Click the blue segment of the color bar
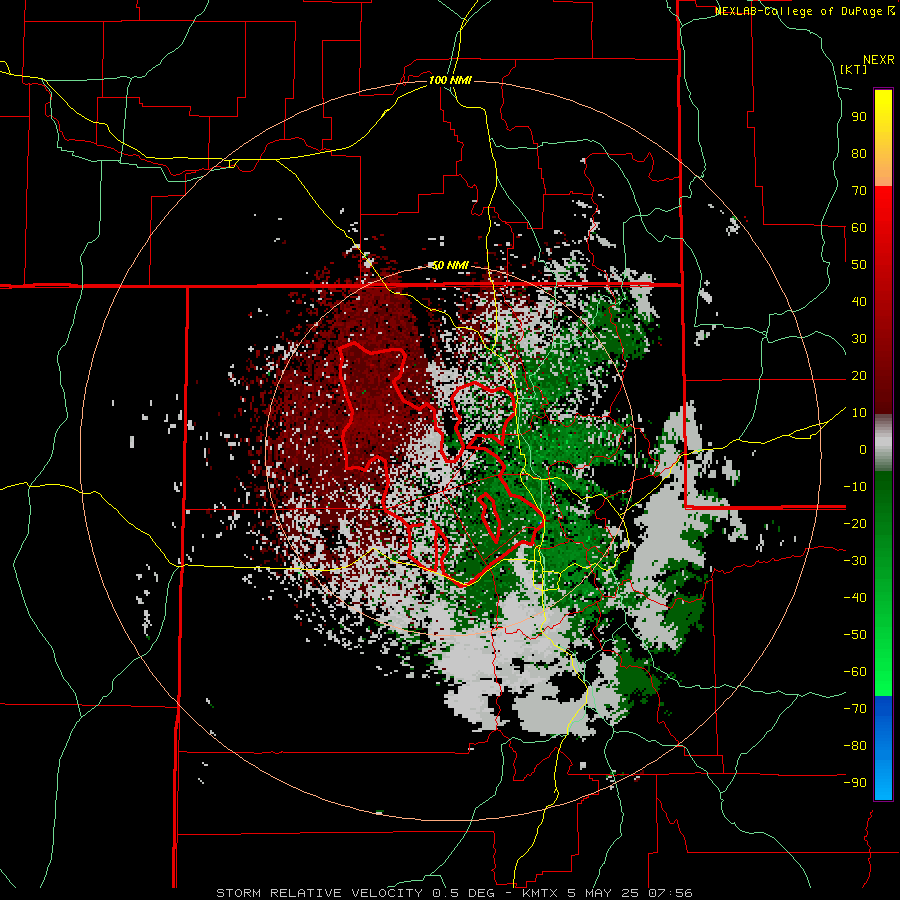900x900 pixels. [883, 748]
